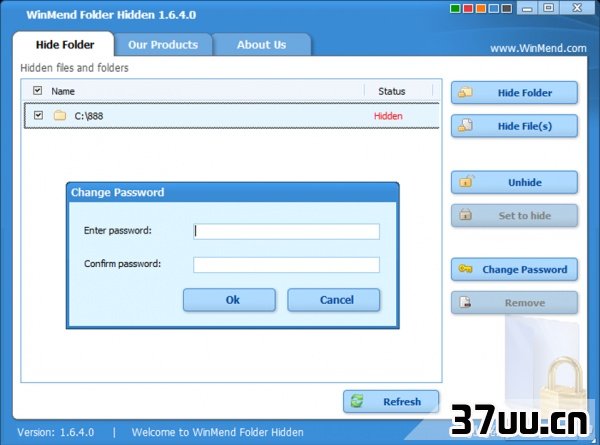Click the Unhide button

point(514,182)
